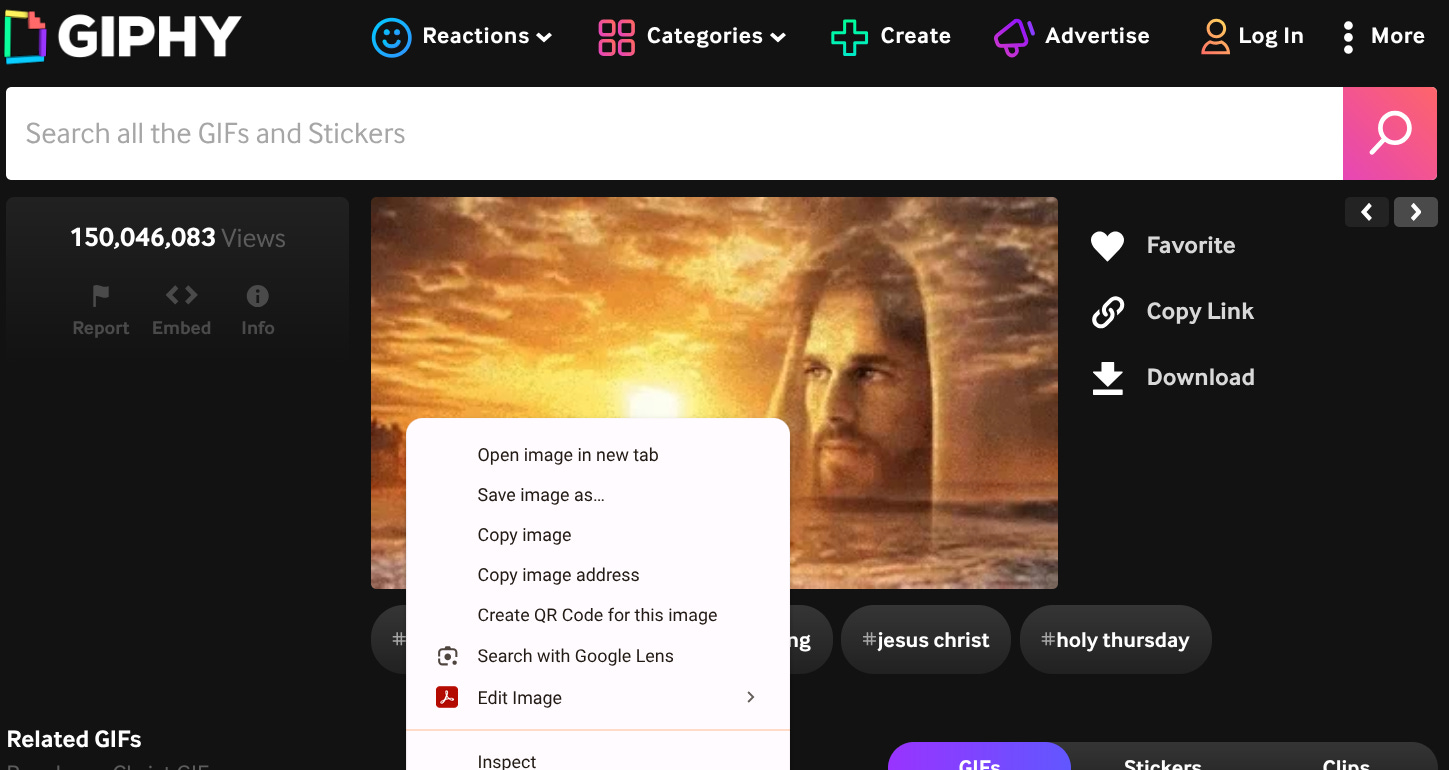Open the Reactions smiley icon
The height and width of the screenshot is (770, 1449).
tap(391, 37)
